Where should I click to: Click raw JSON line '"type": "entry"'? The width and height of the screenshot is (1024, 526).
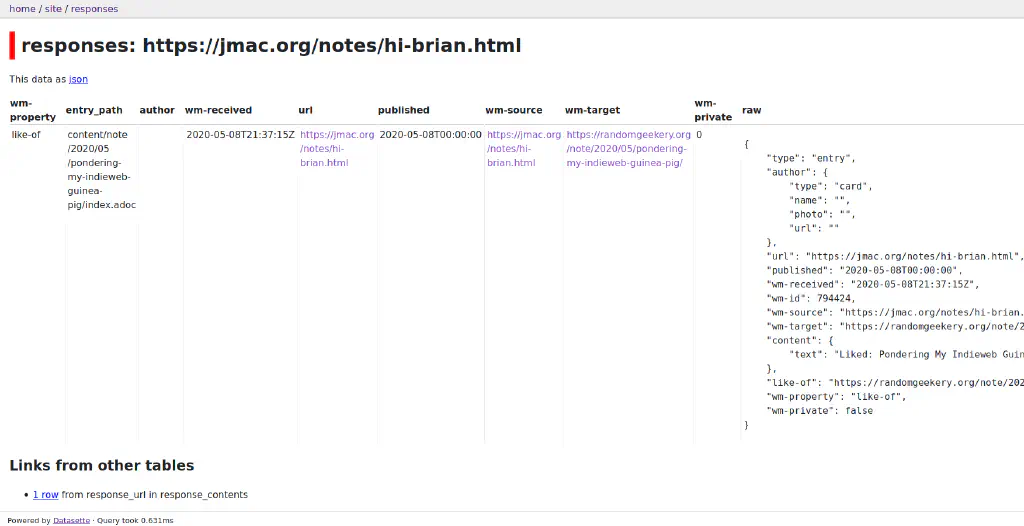(810, 158)
